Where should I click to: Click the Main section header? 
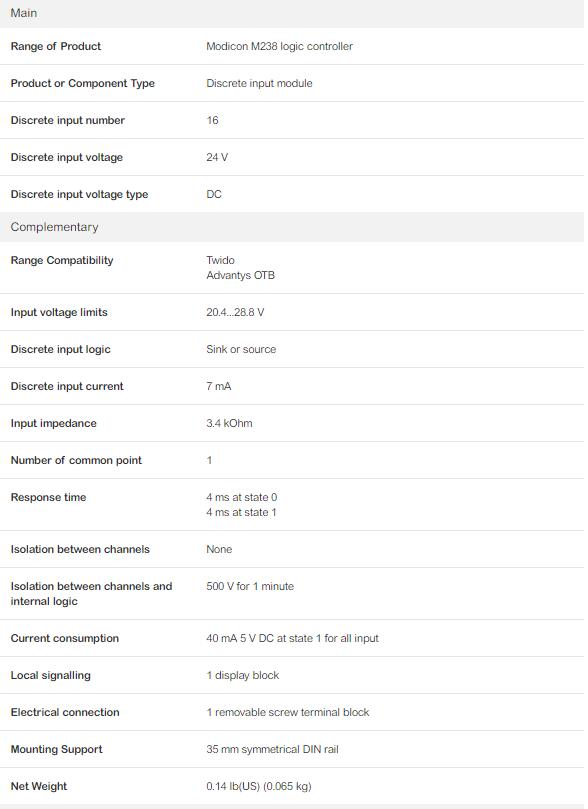pos(24,13)
